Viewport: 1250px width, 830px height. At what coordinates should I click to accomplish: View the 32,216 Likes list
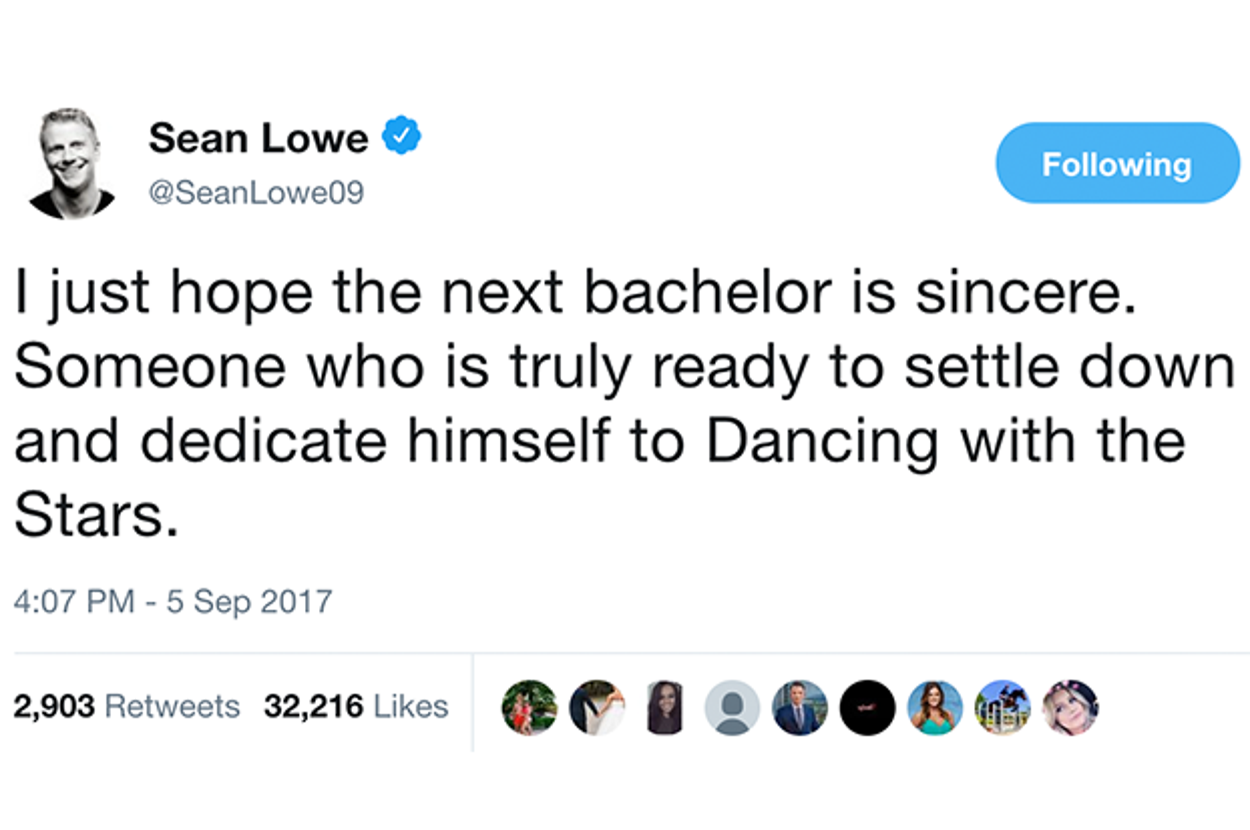[356, 707]
